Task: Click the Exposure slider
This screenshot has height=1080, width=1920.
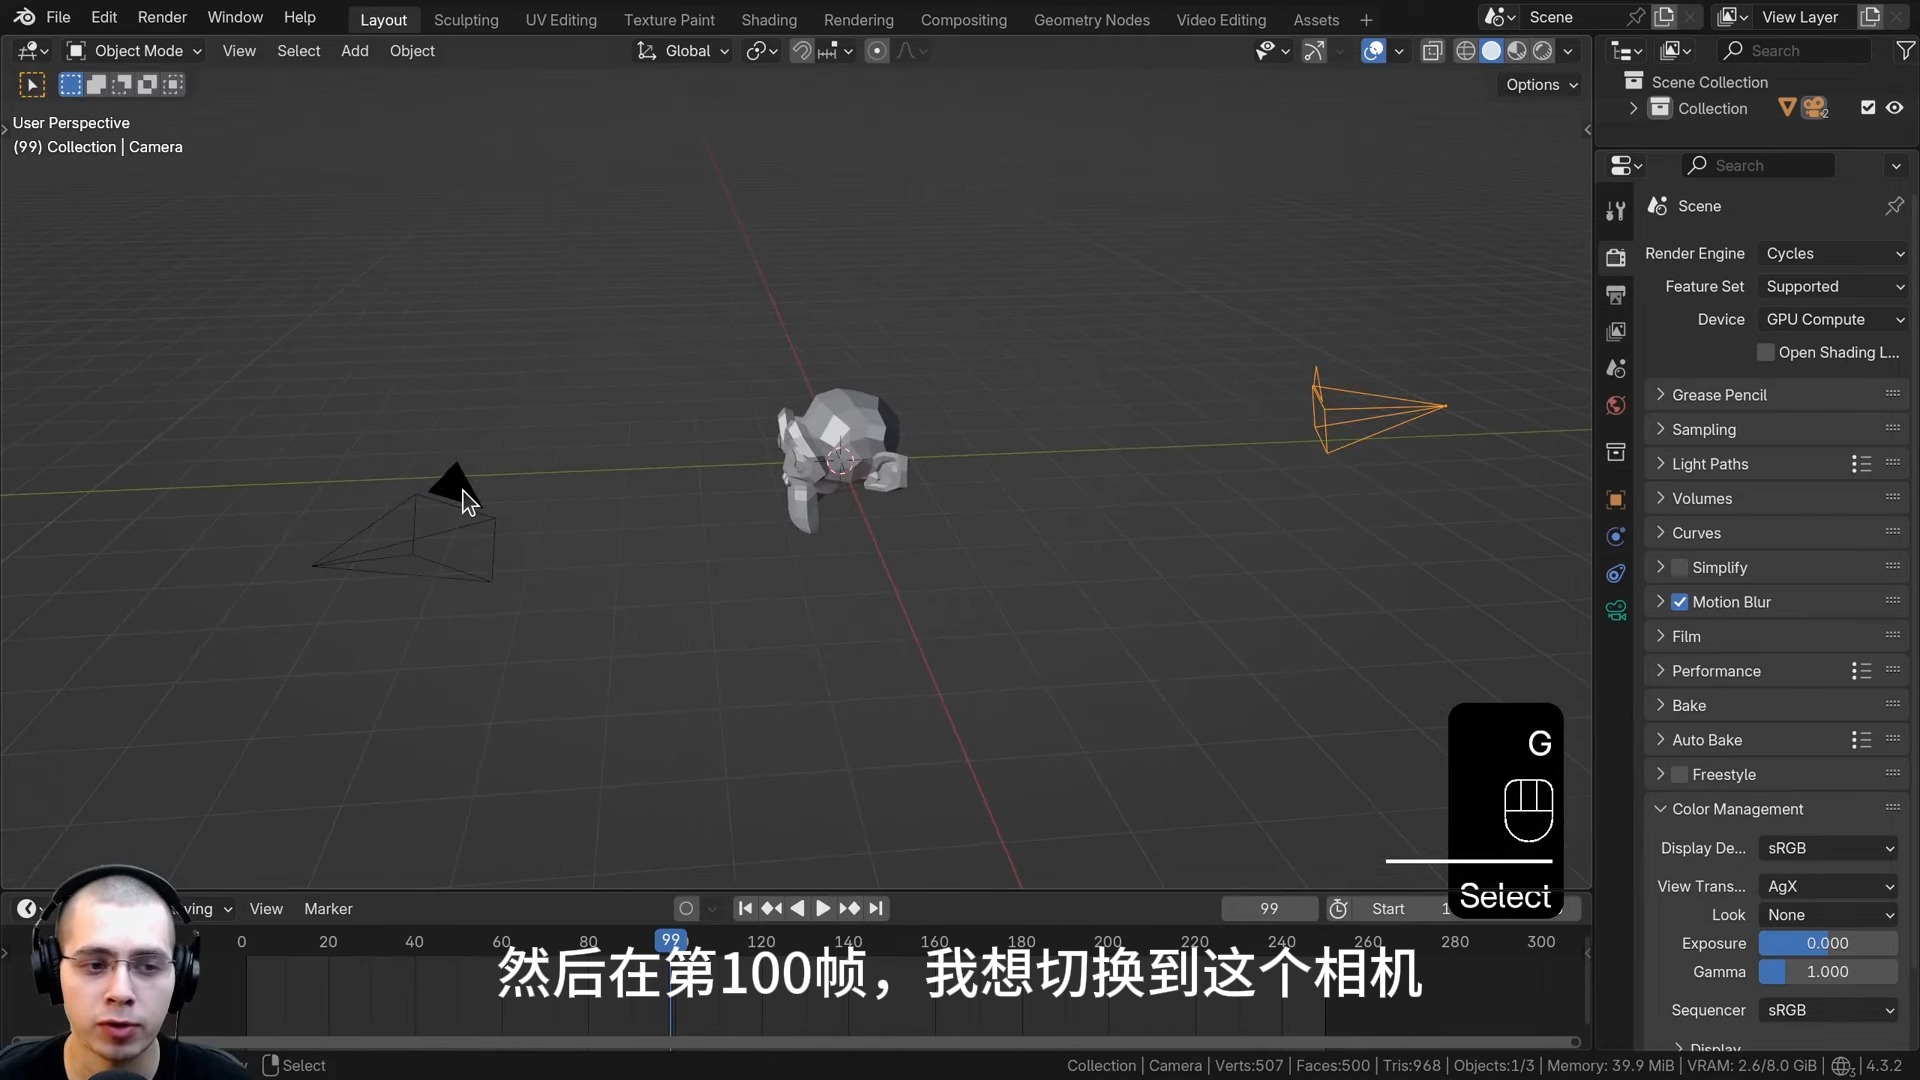Action: [x=1827, y=943]
